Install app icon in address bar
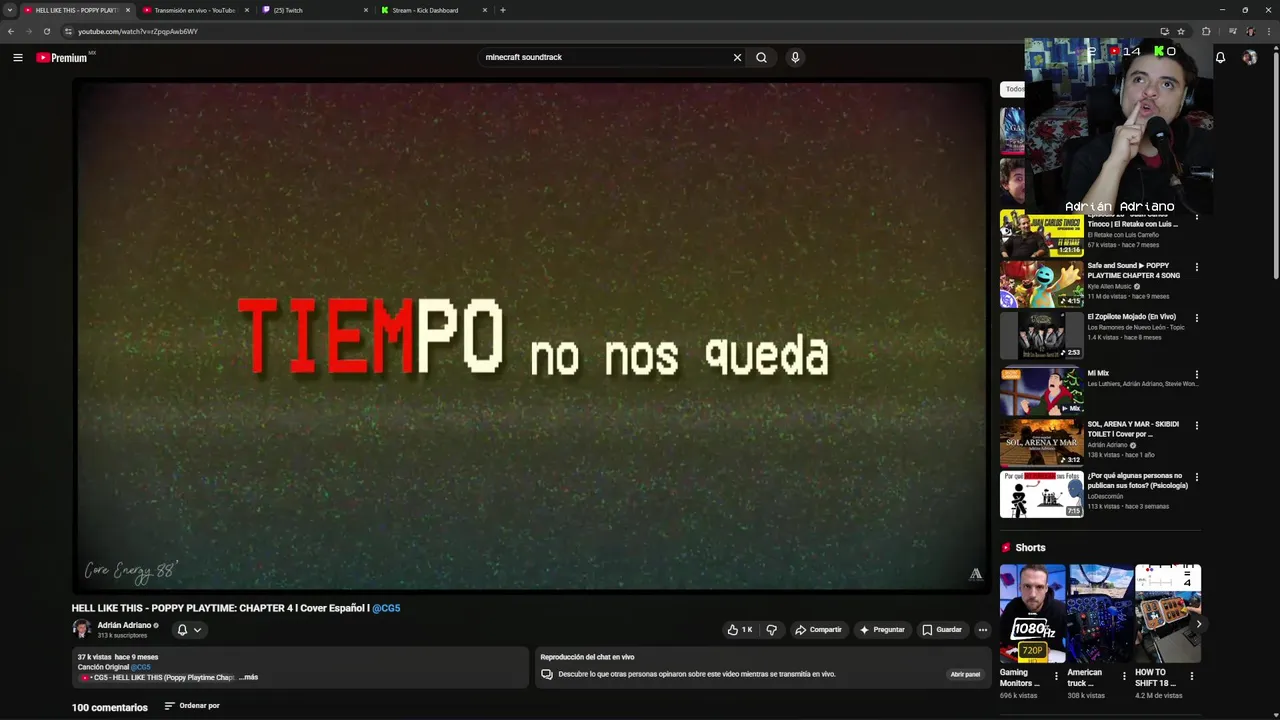 pyautogui.click(x=1164, y=31)
